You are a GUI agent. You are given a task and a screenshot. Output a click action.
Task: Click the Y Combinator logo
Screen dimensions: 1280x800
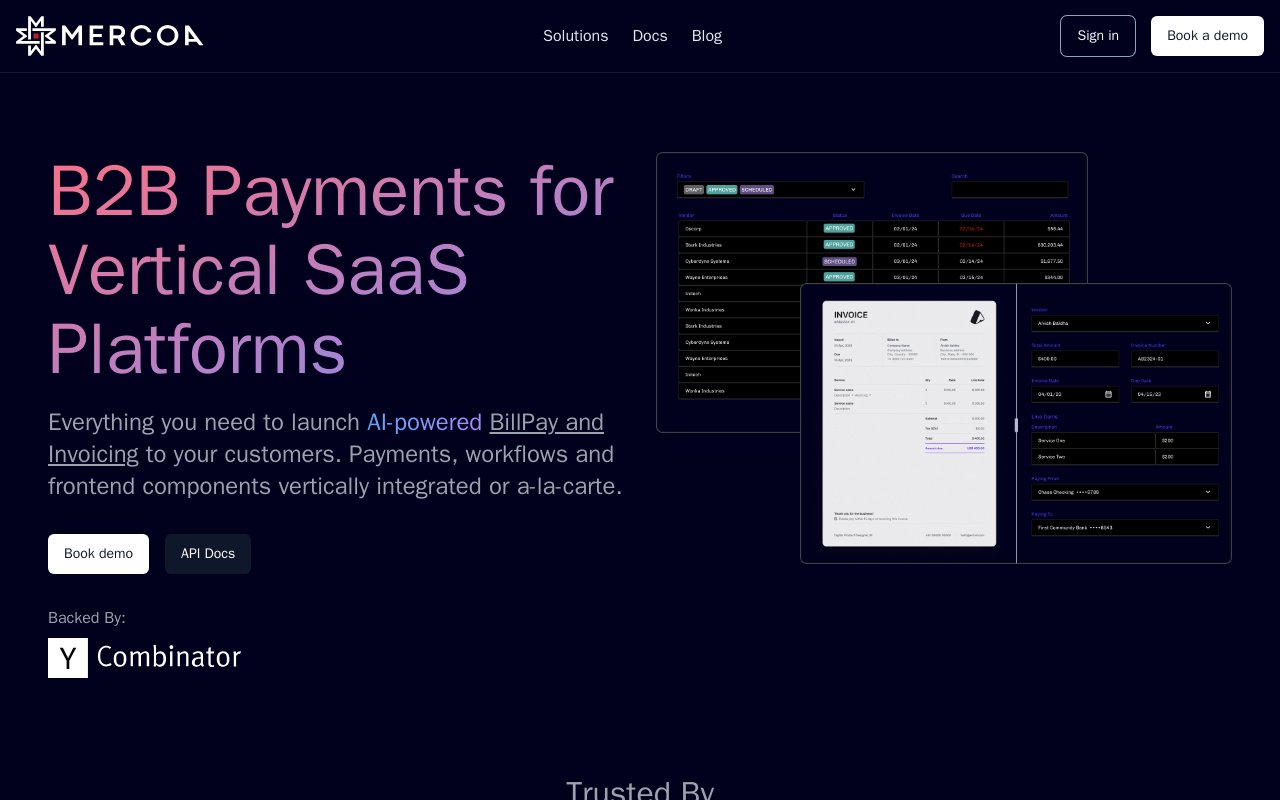pos(145,658)
